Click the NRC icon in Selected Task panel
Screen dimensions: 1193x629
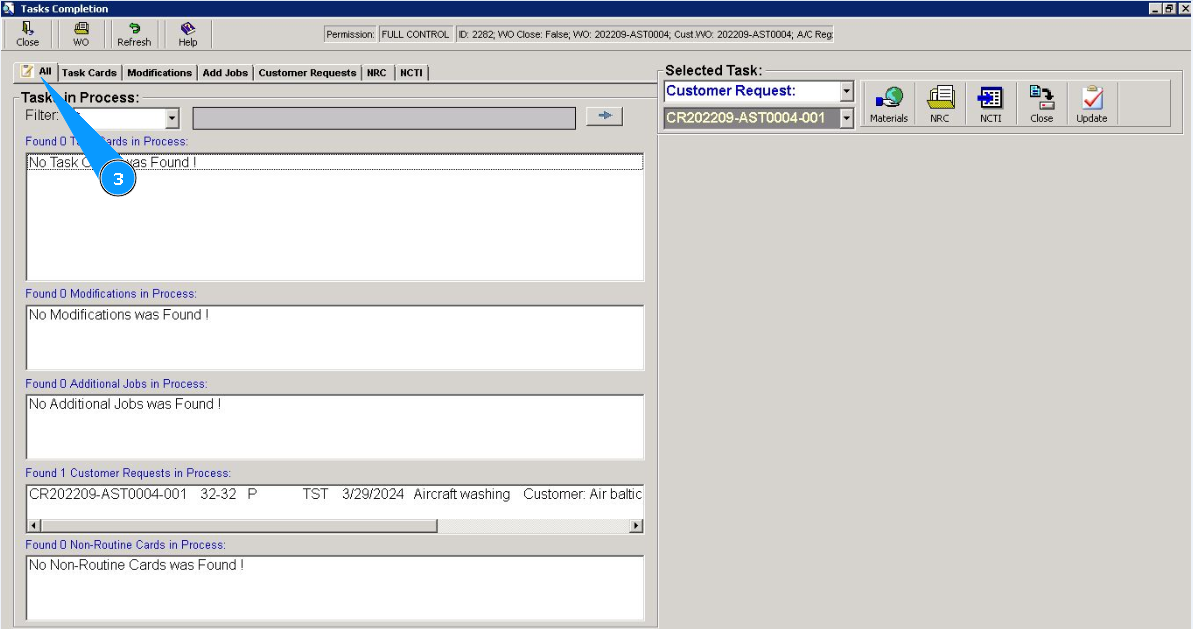coord(940,103)
